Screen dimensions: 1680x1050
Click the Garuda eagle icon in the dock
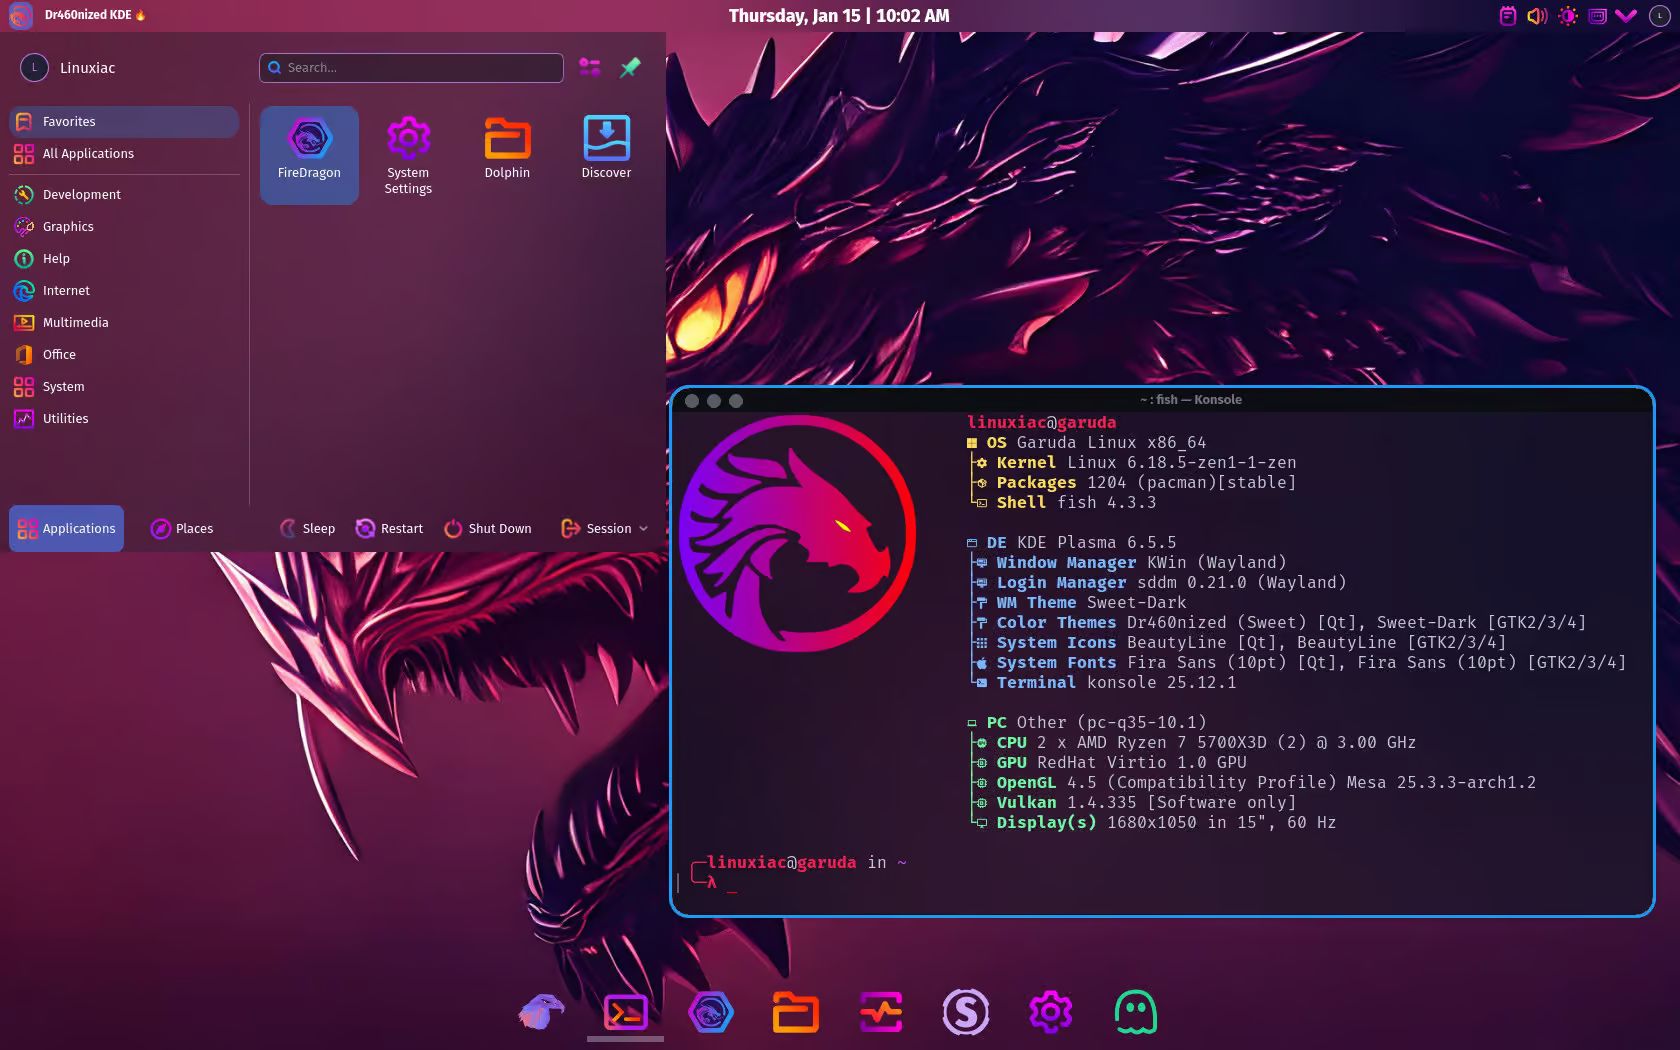[541, 1013]
